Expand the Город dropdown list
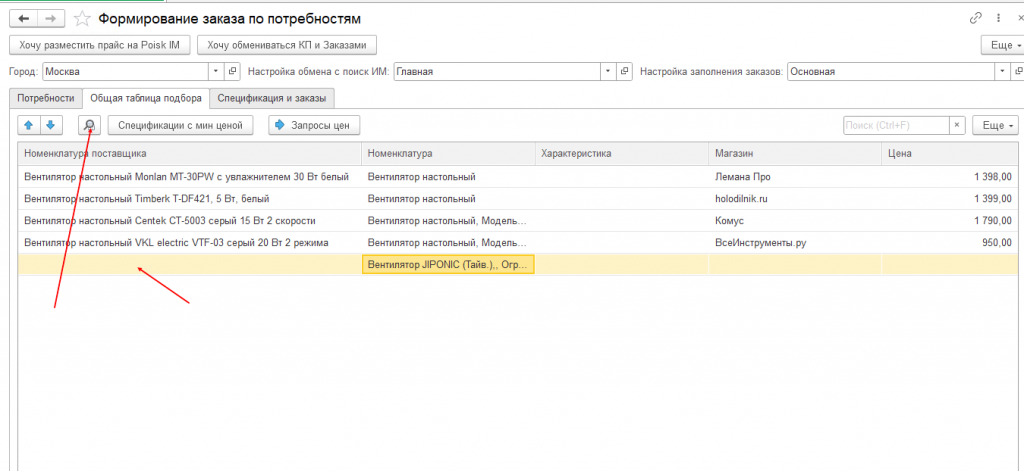1024x471 pixels. click(x=217, y=71)
